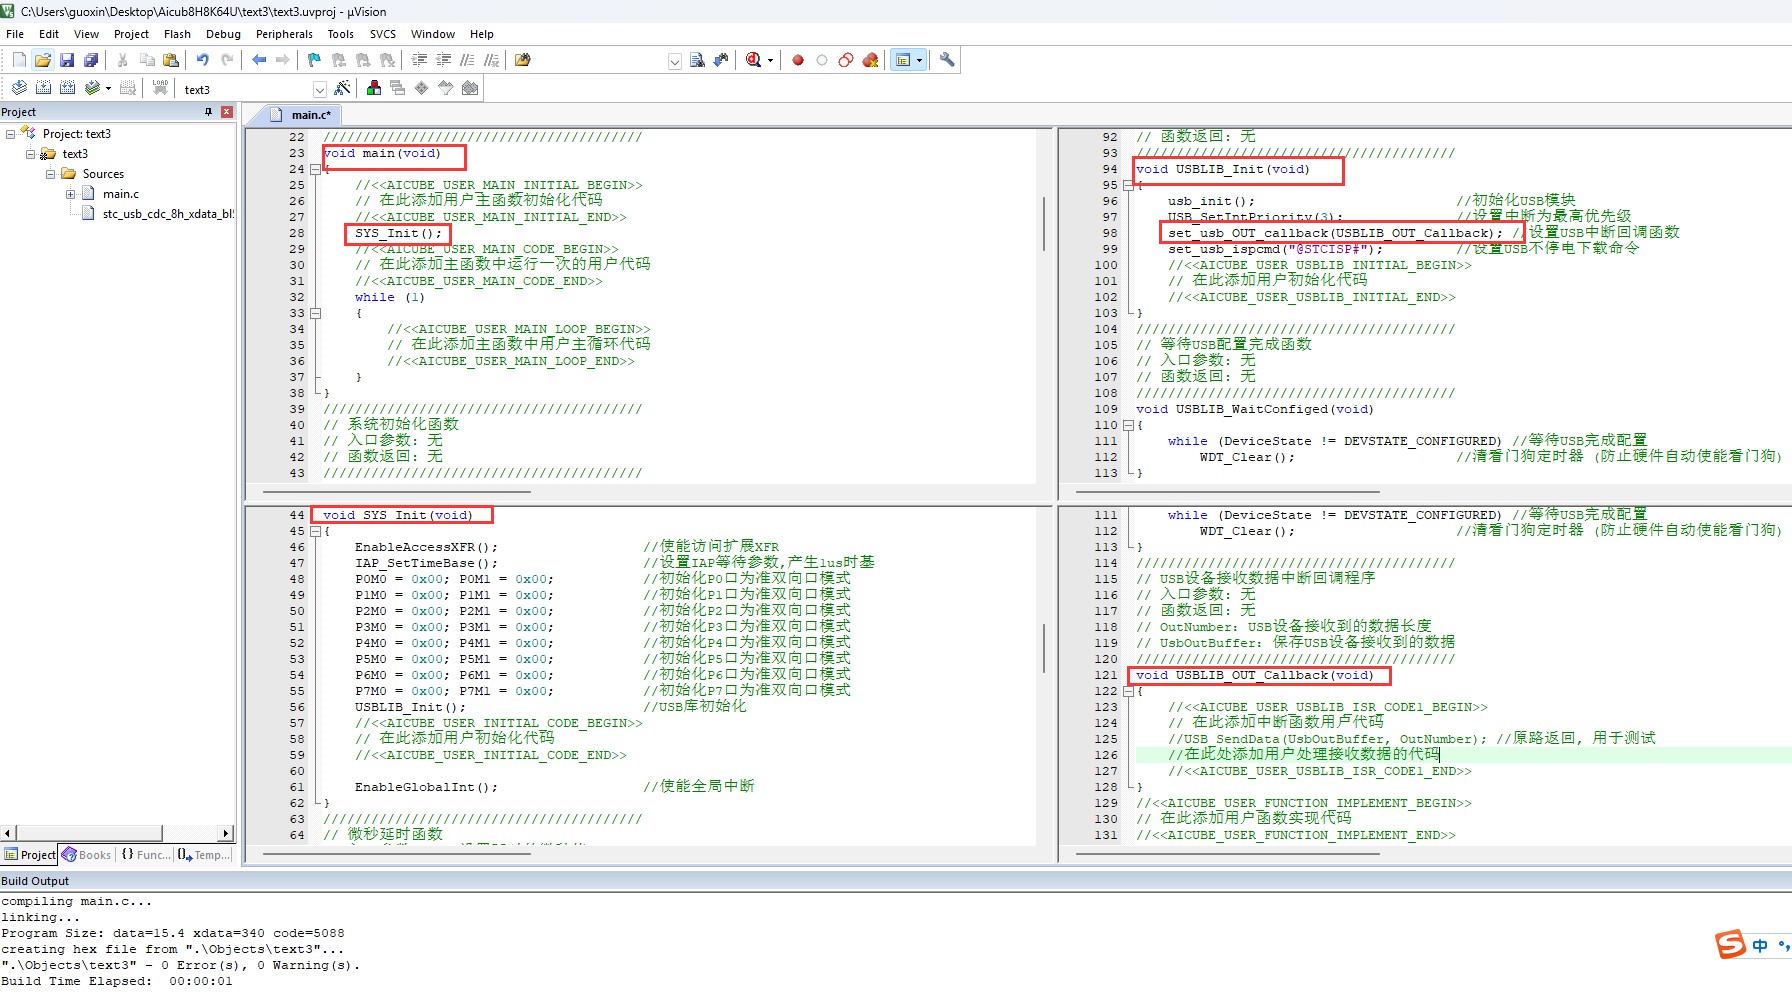Open the search text combo dropdown
Screen dimensions: 1792x992
(675, 61)
